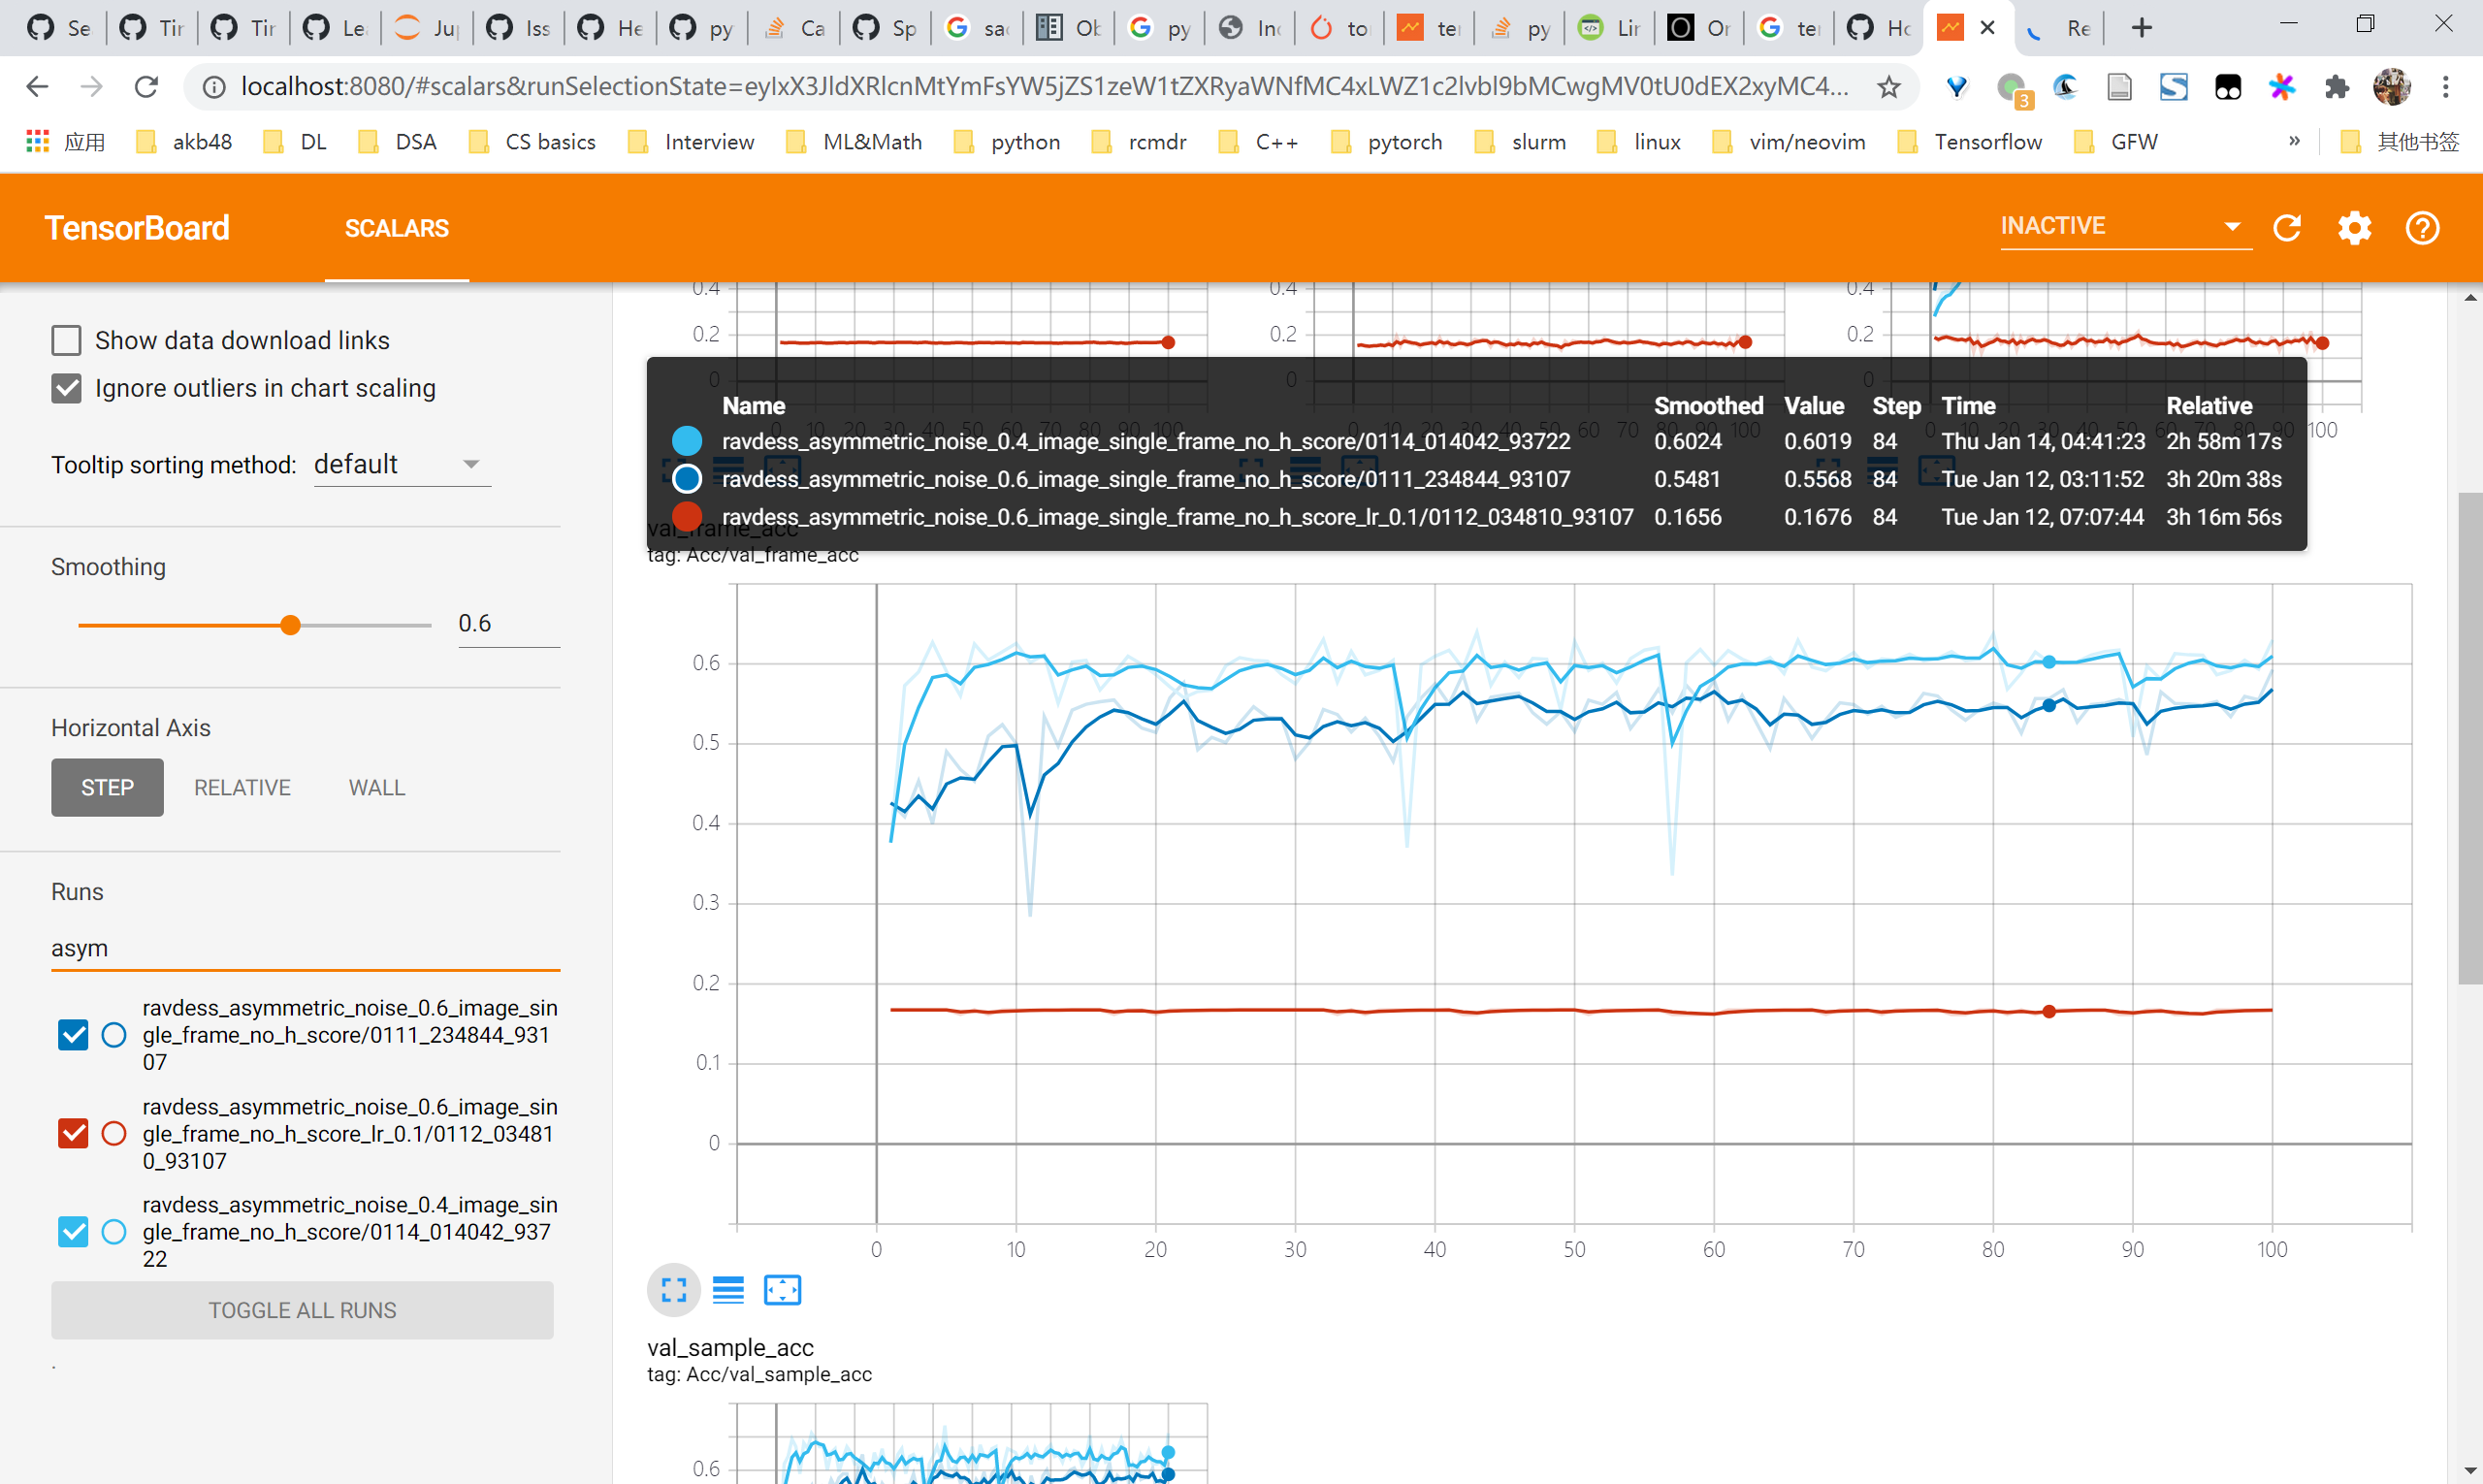Screen dimensions: 2483x1484
Task: Switch to the Iss GitHub browser tab
Action: pyautogui.click(x=518, y=28)
